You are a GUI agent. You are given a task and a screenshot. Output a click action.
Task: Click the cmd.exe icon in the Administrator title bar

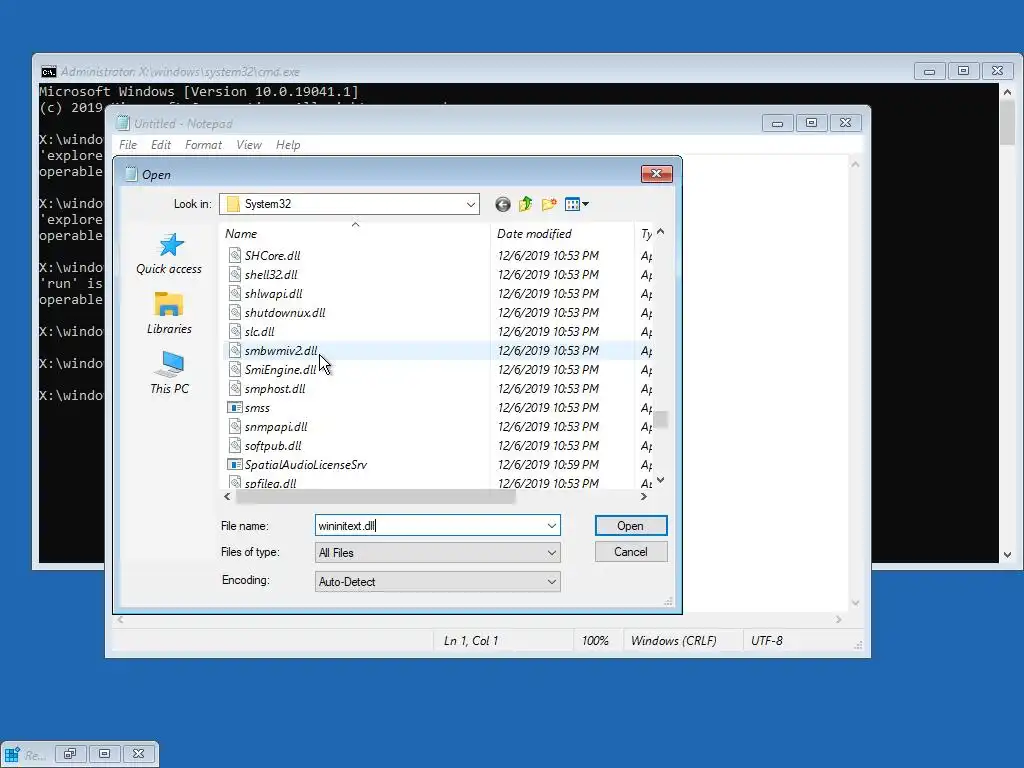point(48,72)
